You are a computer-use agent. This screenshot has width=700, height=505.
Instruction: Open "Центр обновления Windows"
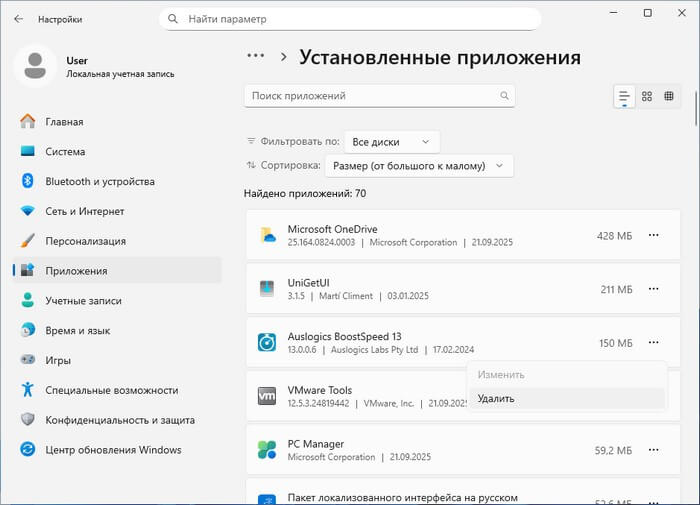coord(113,450)
